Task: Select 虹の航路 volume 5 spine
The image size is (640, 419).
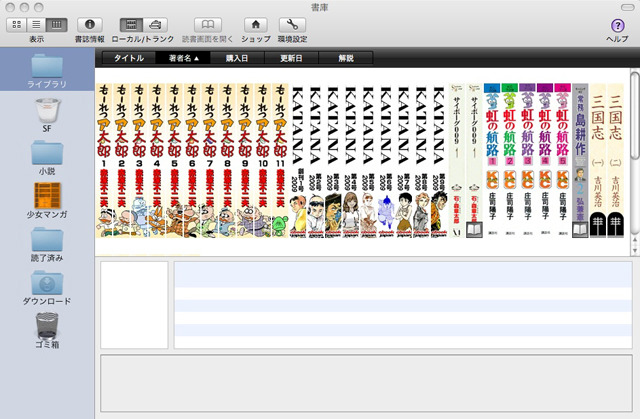Action: tap(562, 160)
